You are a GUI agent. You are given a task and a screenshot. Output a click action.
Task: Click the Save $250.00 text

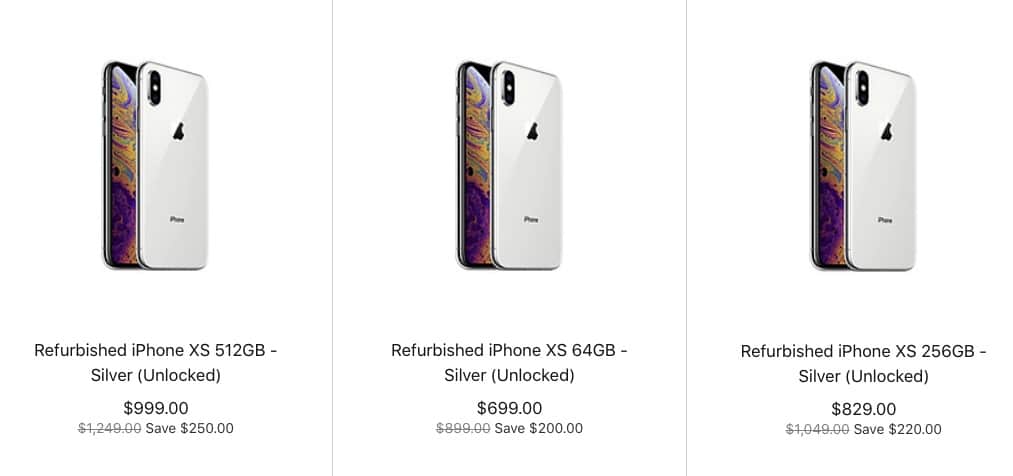(x=189, y=428)
